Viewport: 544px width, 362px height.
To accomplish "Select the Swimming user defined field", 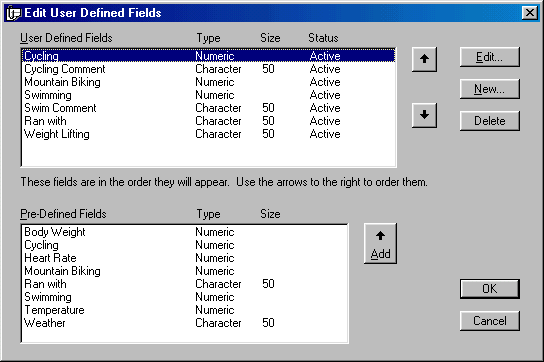I will point(208,95).
